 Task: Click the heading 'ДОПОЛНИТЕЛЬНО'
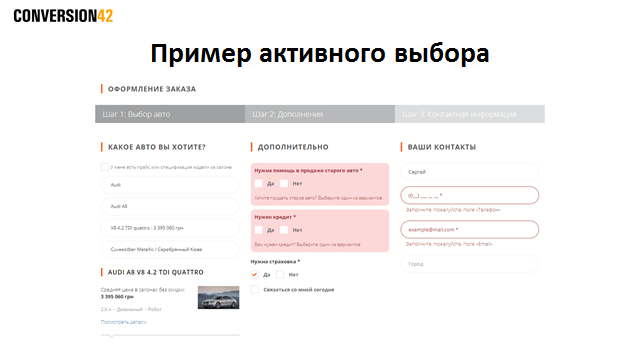tap(293, 147)
